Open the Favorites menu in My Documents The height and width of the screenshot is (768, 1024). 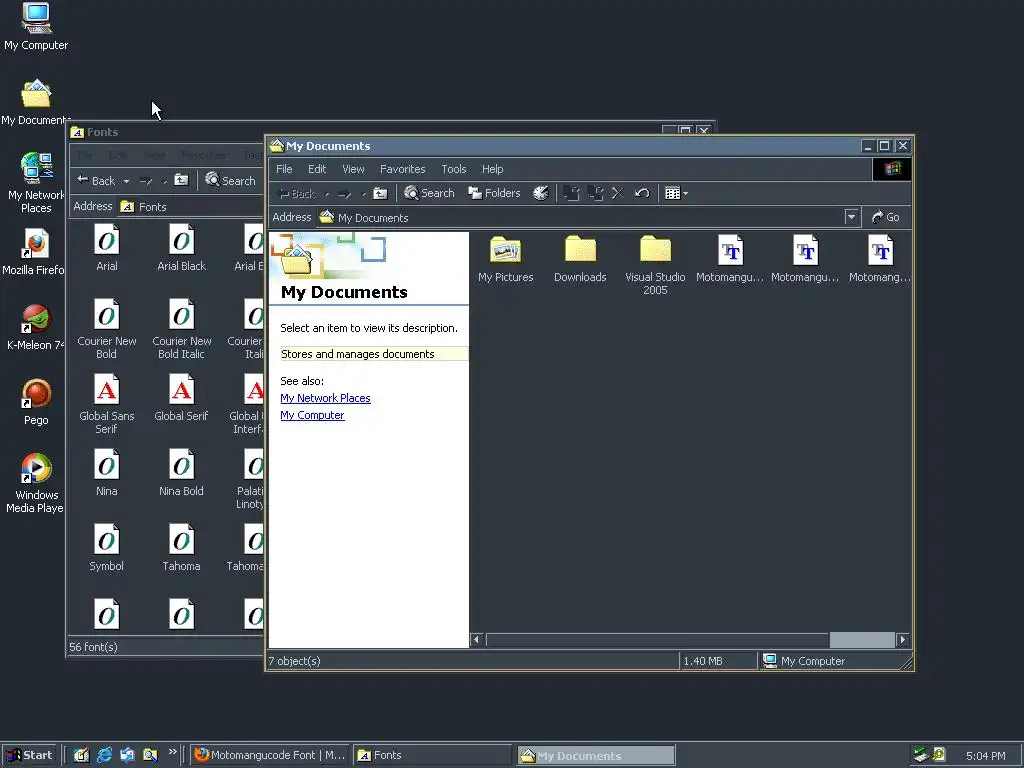(x=402, y=169)
